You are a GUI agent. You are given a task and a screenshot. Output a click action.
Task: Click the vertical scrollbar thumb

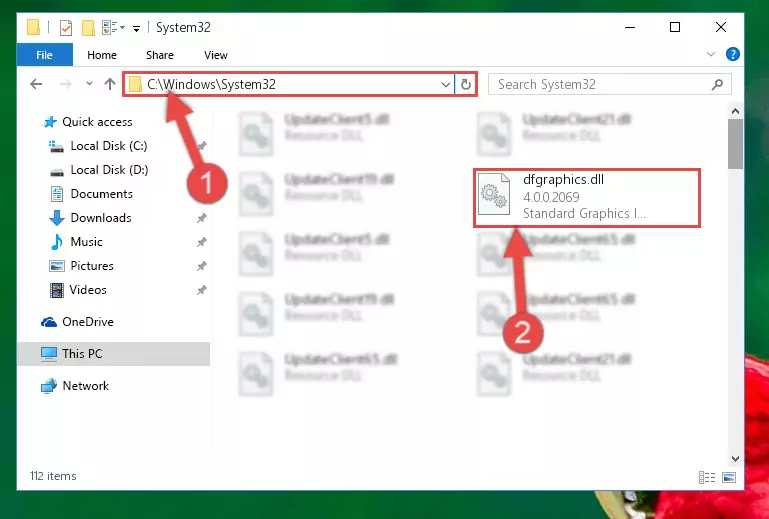coord(735,144)
